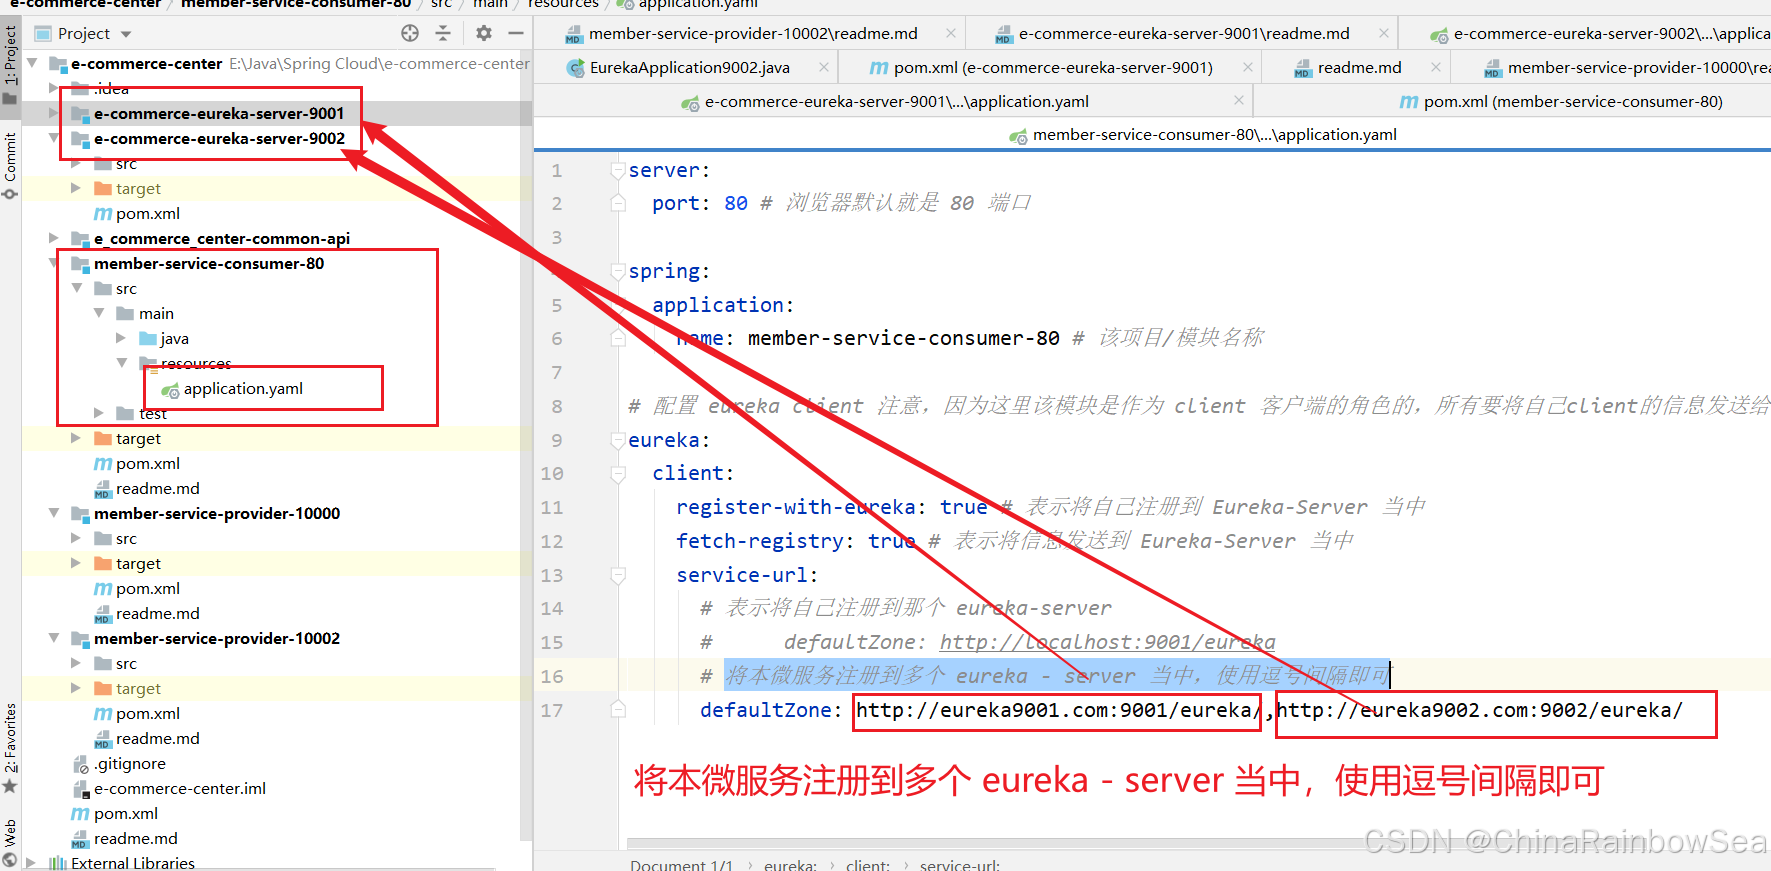Image resolution: width=1771 pixels, height=871 pixels.
Task: Select src folder under member-service-provider-10002
Action: [126, 663]
